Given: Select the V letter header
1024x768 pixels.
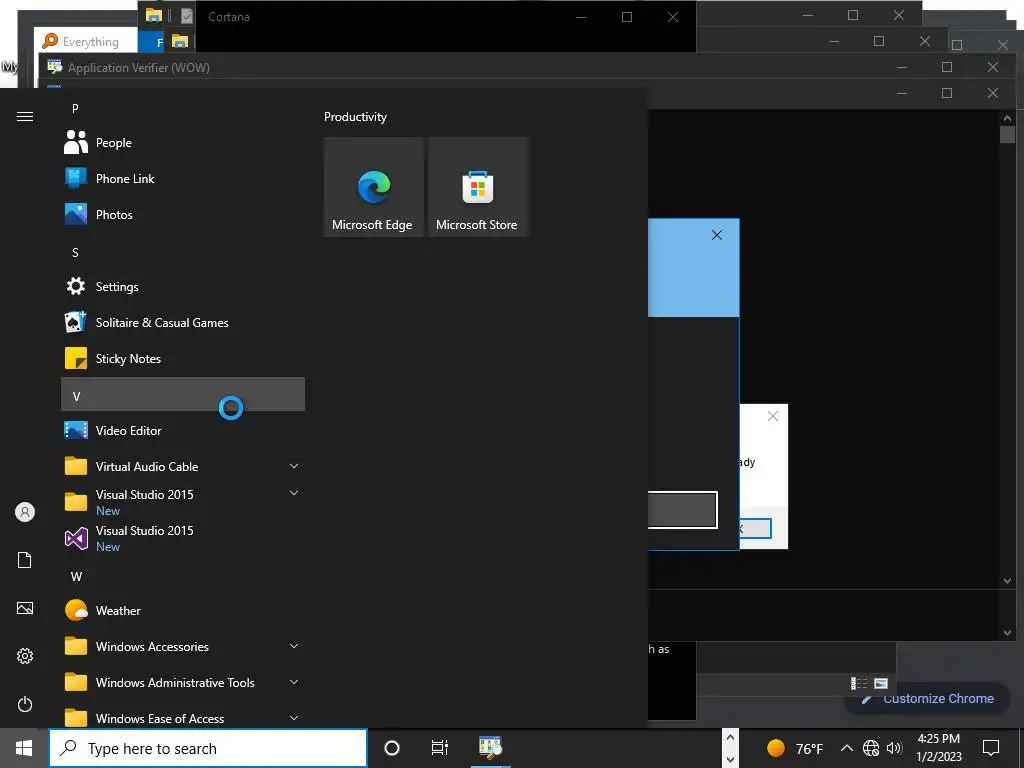Looking at the screenshot, I should coord(183,394).
